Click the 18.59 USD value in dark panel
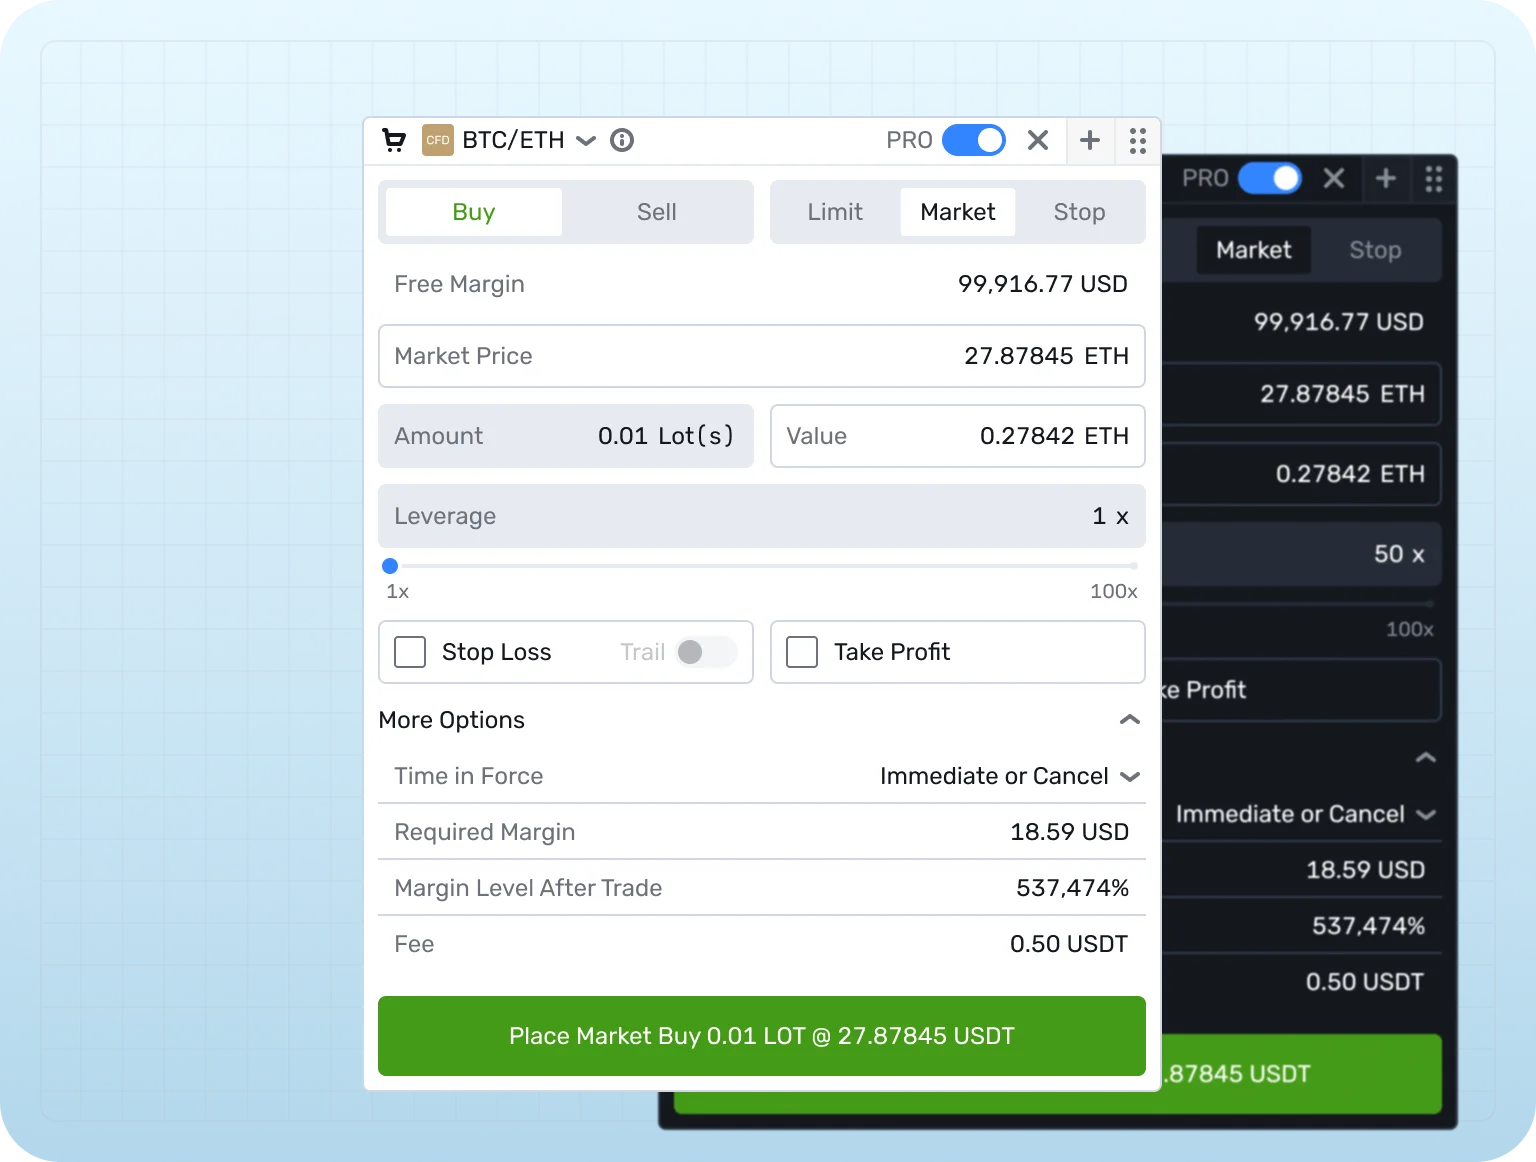 [x=1366, y=870]
